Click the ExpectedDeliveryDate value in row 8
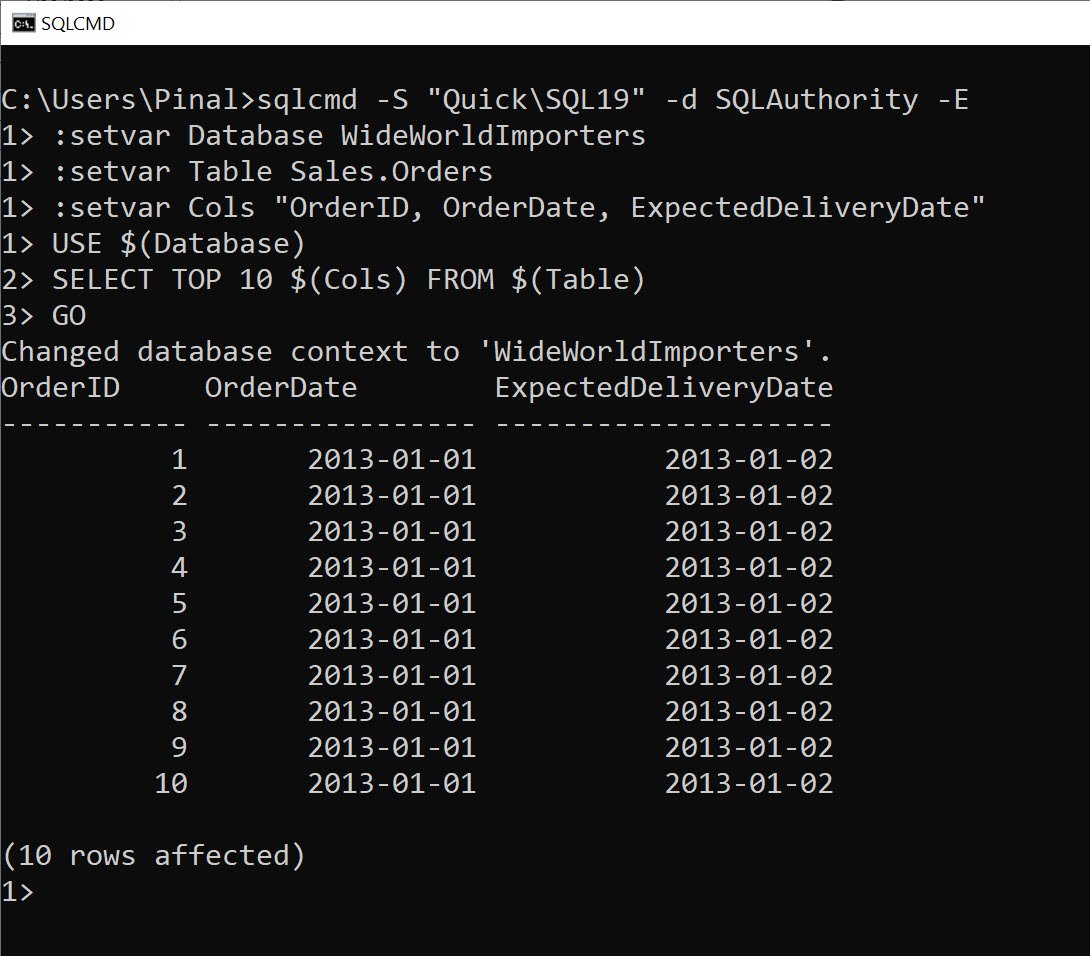Viewport: 1090px width, 956px height. (x=749, y=711)
